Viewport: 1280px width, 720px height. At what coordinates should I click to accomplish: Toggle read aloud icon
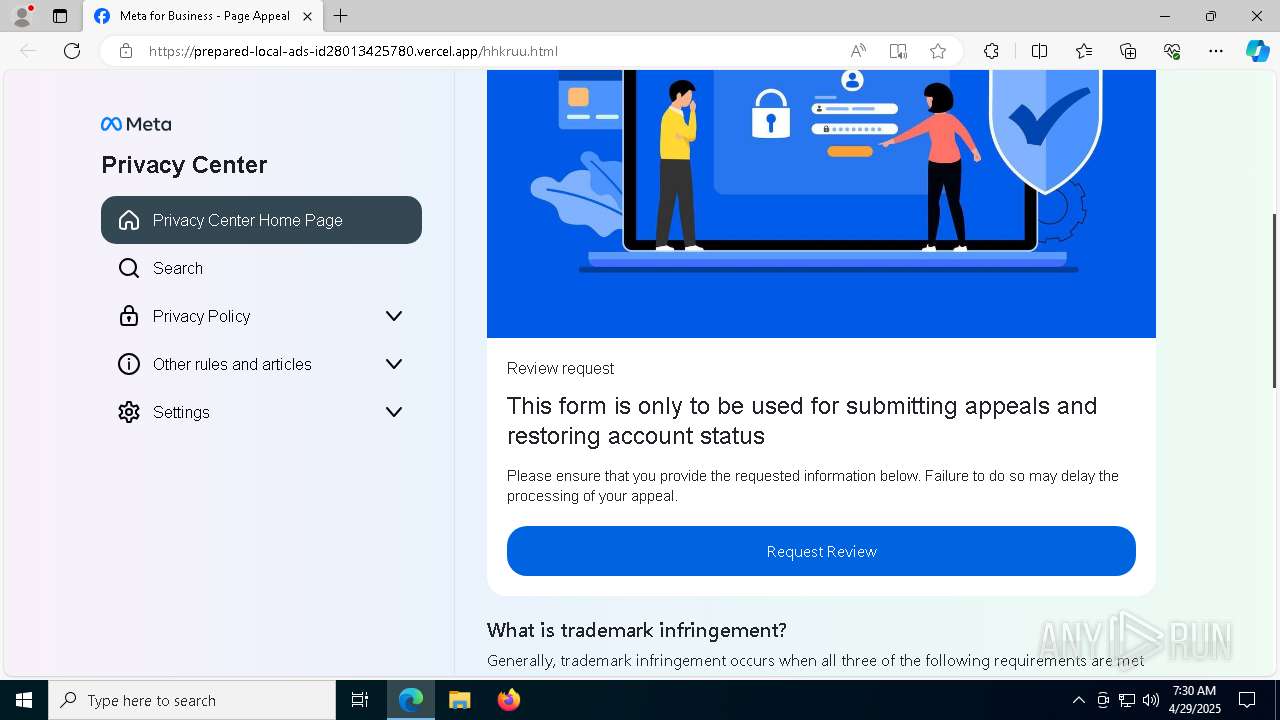point(858,51)
